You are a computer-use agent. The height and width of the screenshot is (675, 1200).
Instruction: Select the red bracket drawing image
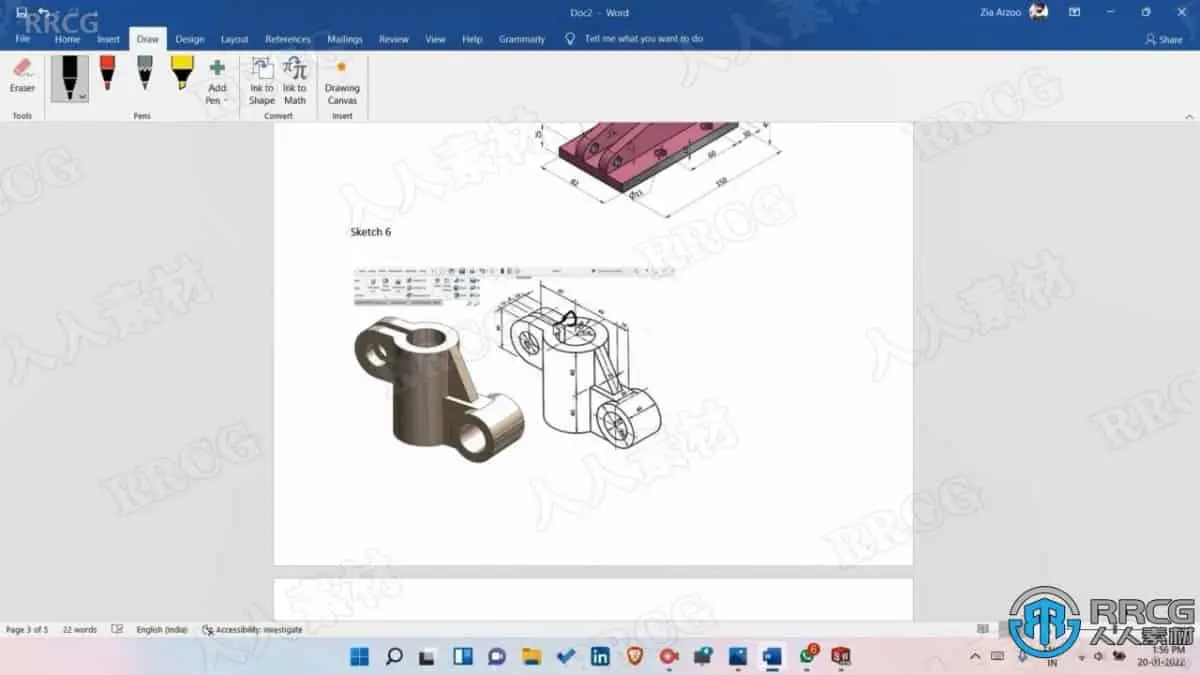[x=660, y=168]
